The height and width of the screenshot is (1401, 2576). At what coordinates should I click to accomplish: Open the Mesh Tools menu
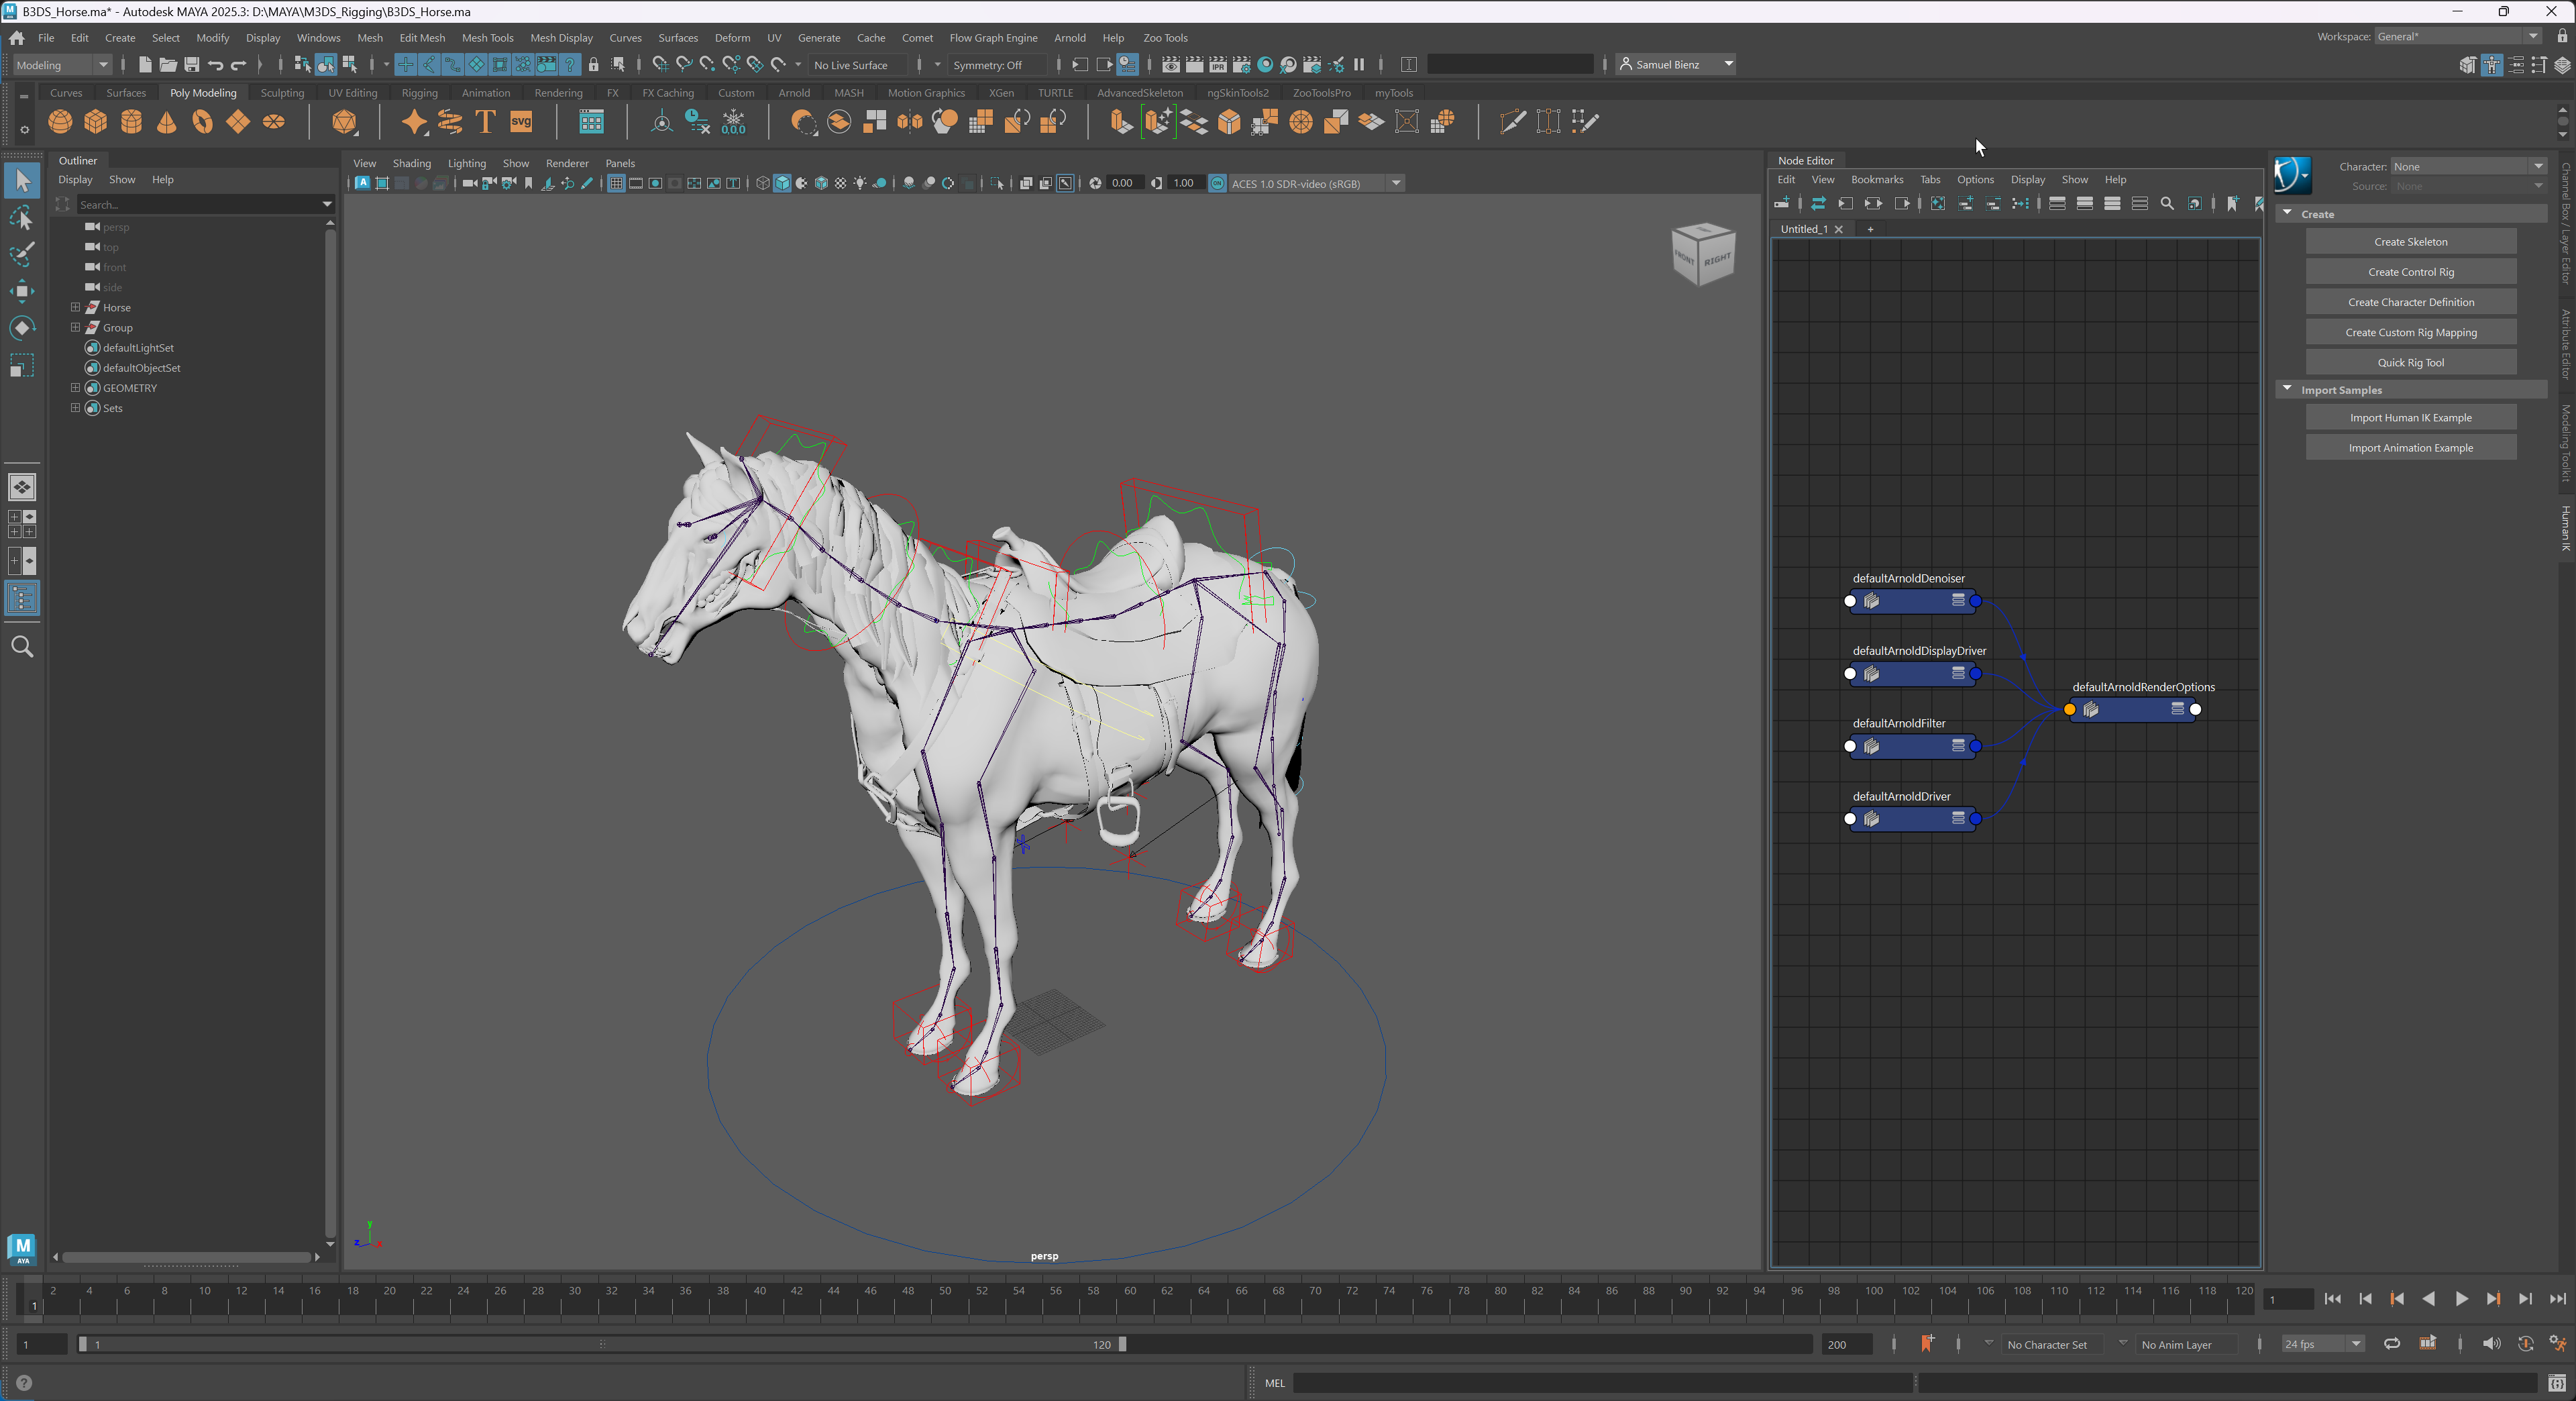coord(487,38)
